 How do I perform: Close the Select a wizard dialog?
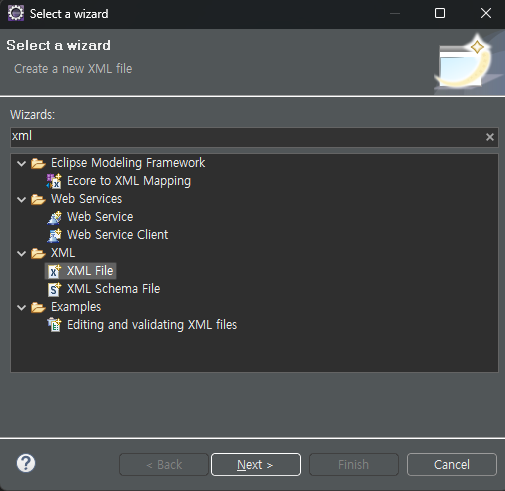coord(486,13)
